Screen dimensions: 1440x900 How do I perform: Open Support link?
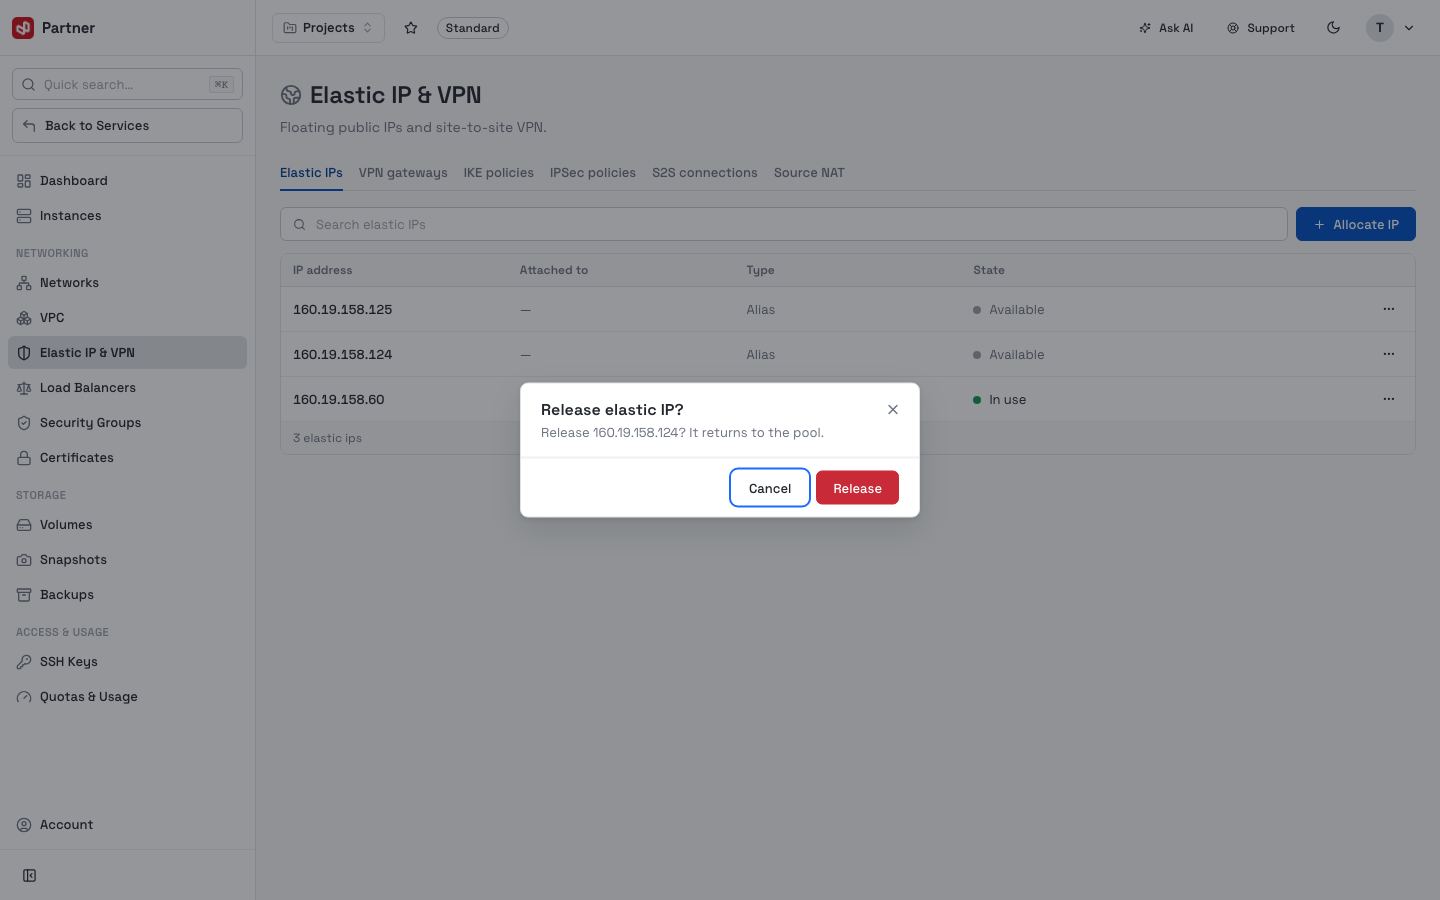pos(1261,28)
